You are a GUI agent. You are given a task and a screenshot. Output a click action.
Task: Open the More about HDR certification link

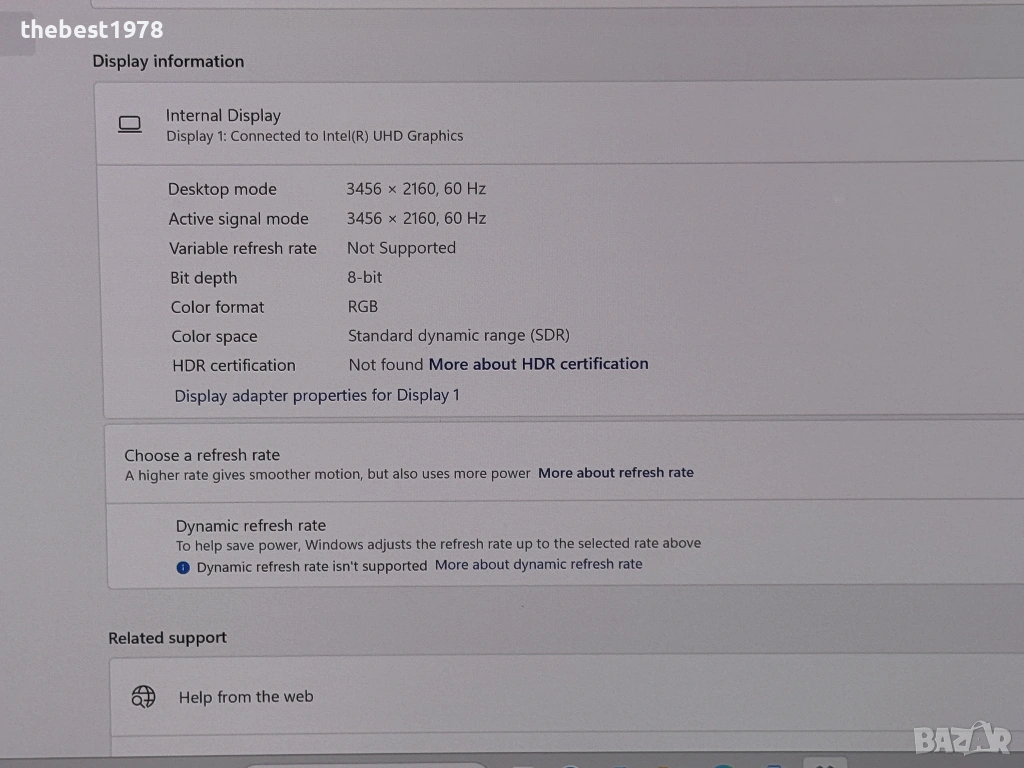[538, 364]
